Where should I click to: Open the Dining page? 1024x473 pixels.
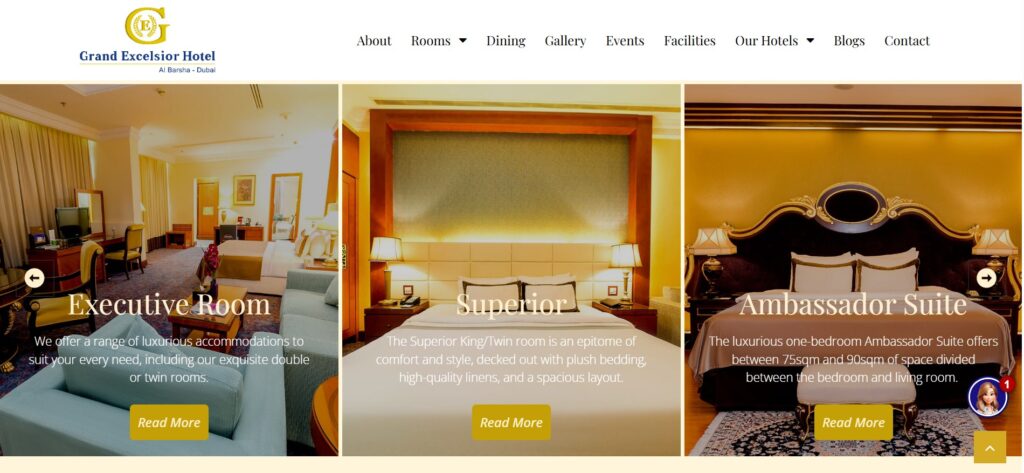point(505,41)
